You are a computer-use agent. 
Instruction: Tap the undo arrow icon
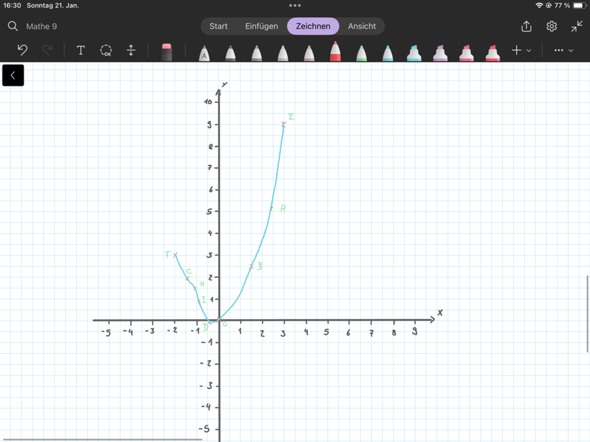[x=23, y=50]
